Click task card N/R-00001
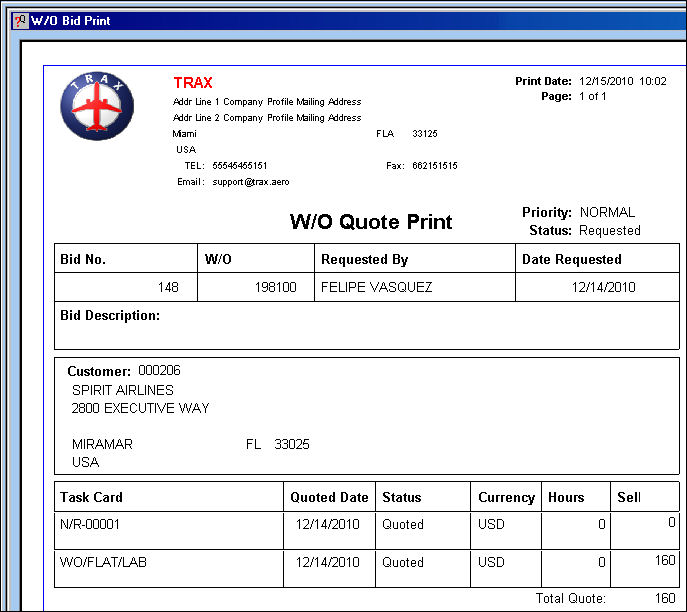The image size is (687, 612). pyautogui.click(x=90, y=524)
